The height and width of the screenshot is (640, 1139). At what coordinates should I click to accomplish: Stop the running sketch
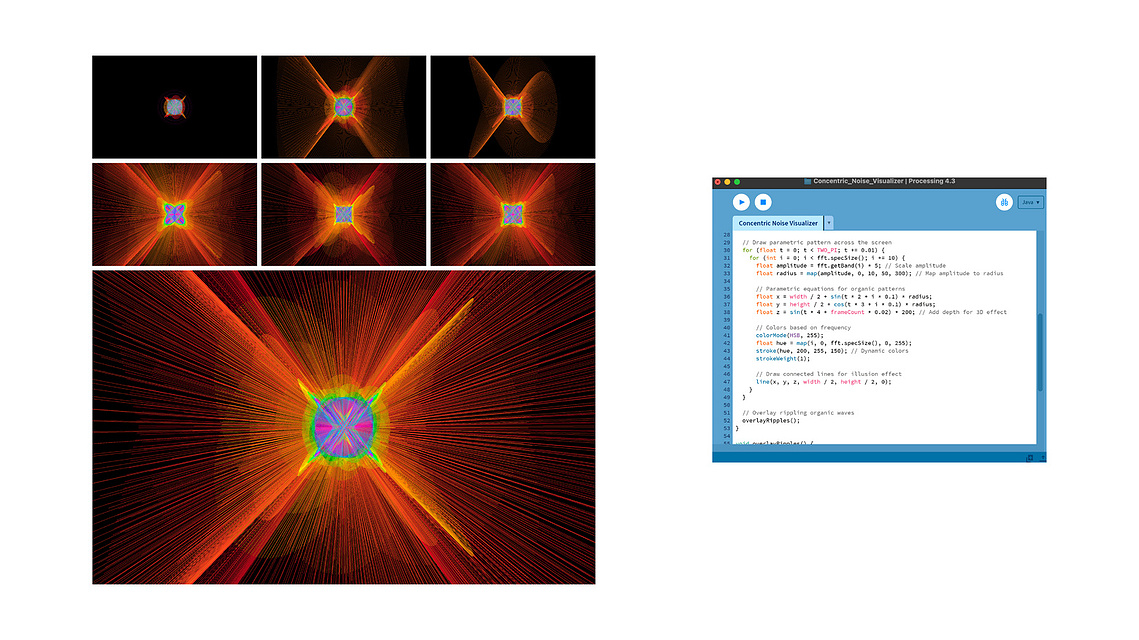pos(763,202)
